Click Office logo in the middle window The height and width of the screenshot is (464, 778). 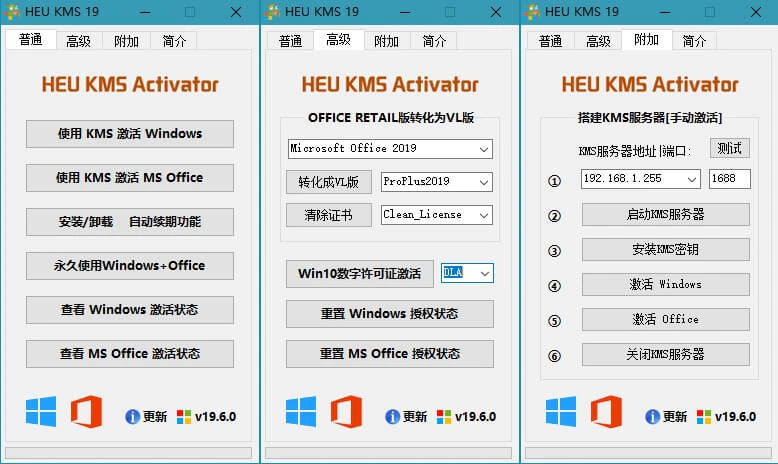[x=346, y=411]
